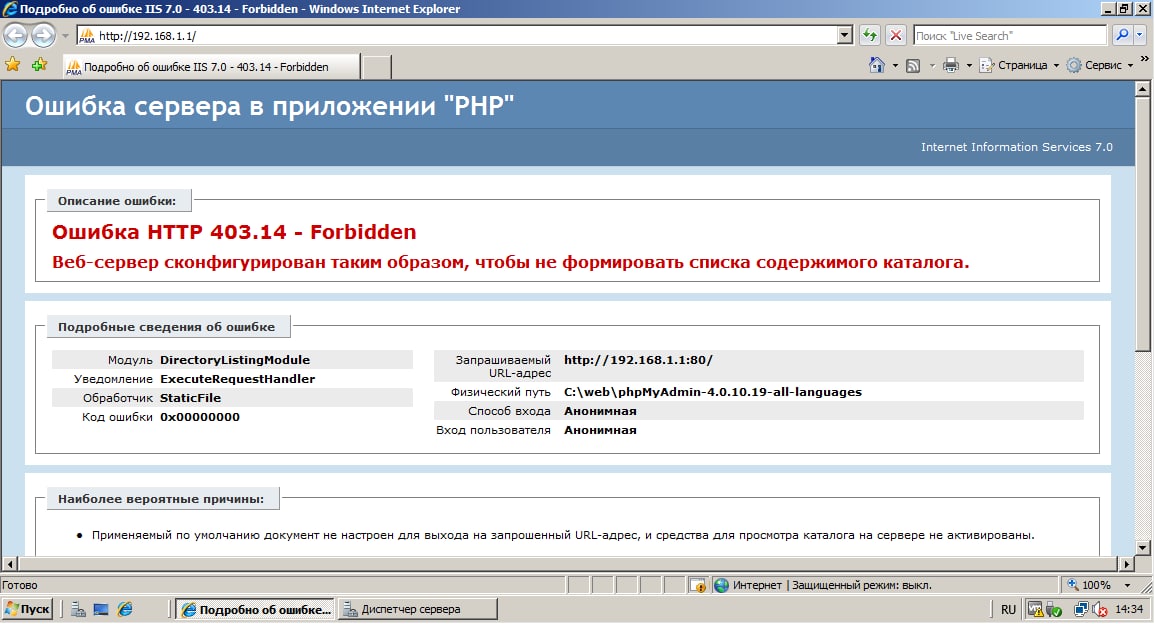Activate the Подробно об ошибке taskbar button
1155x624 pixels.
[x=255, y=609]
